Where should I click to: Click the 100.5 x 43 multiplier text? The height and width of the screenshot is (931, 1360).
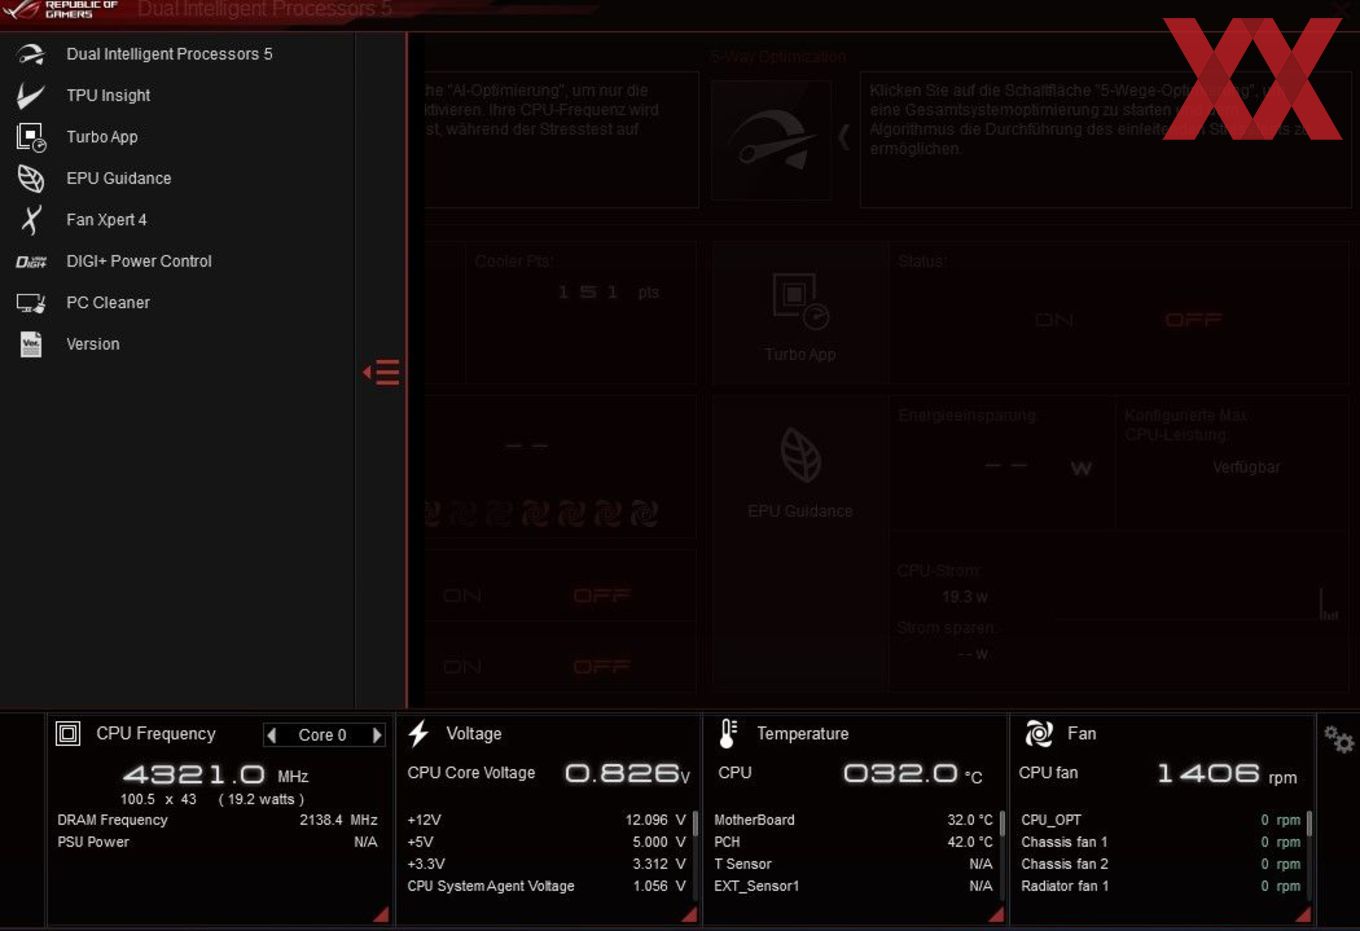(158, 799)
